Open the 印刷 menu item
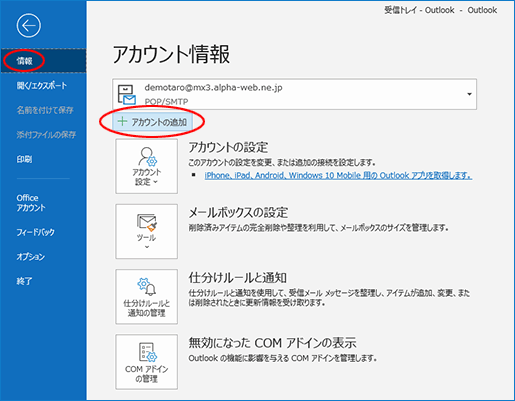This screenshot has height=401, width=515. (x=24, y=159)
